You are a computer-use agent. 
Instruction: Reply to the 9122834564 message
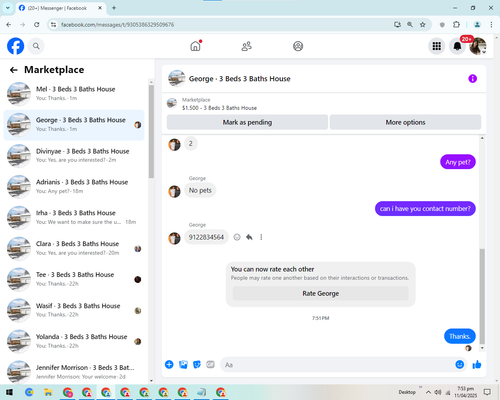coord(249,237)
